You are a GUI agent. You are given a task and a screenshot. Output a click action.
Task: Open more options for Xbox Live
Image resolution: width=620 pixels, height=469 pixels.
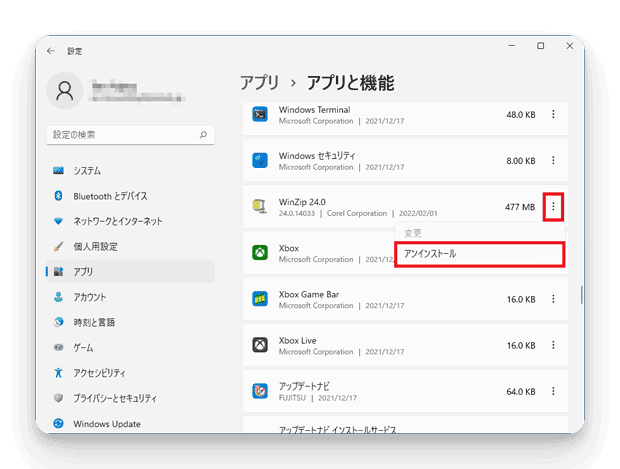pyautogui.click(x=553, y=345)
